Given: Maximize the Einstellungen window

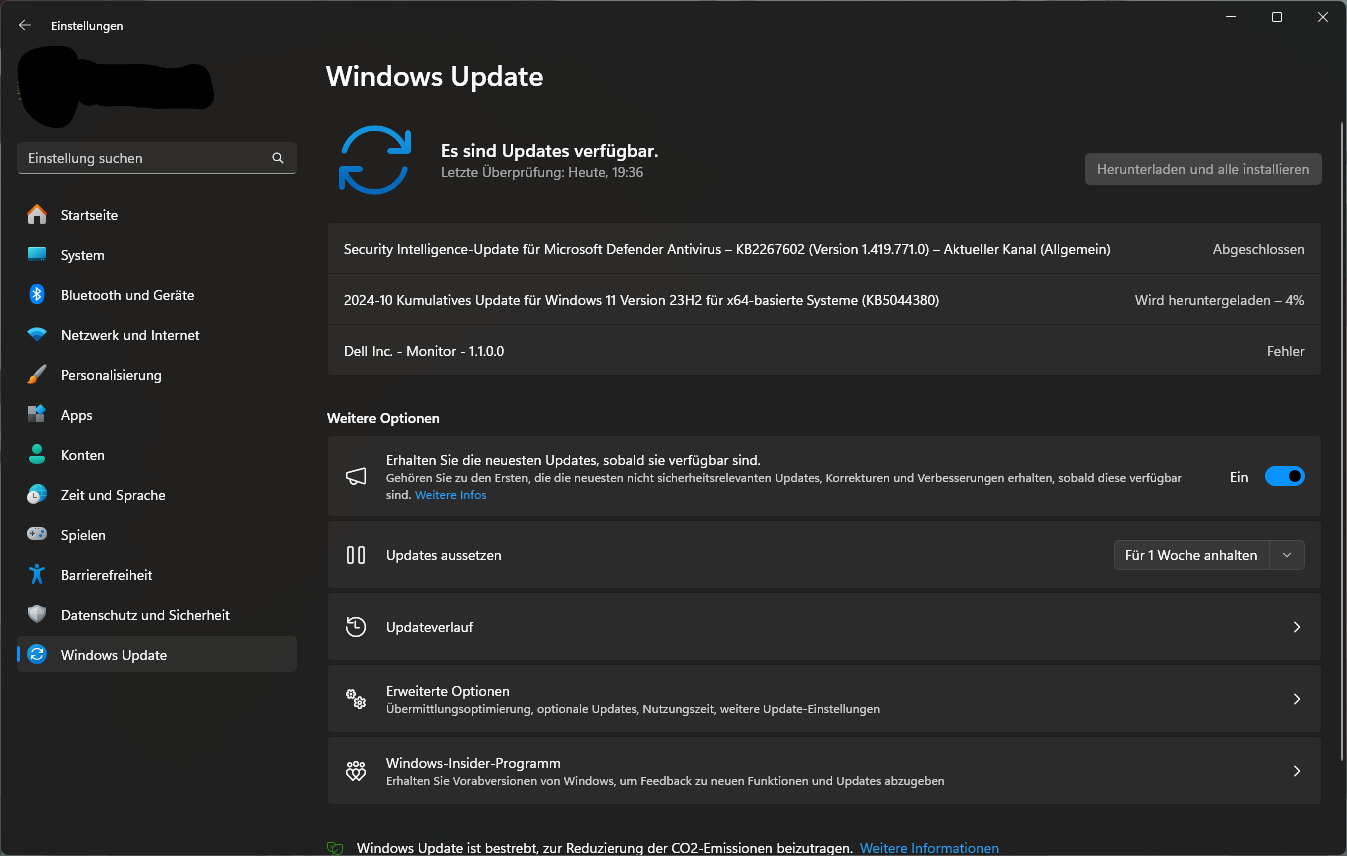Looking at the screenshot, I should pyautogui.click(x=1277, y=17).
